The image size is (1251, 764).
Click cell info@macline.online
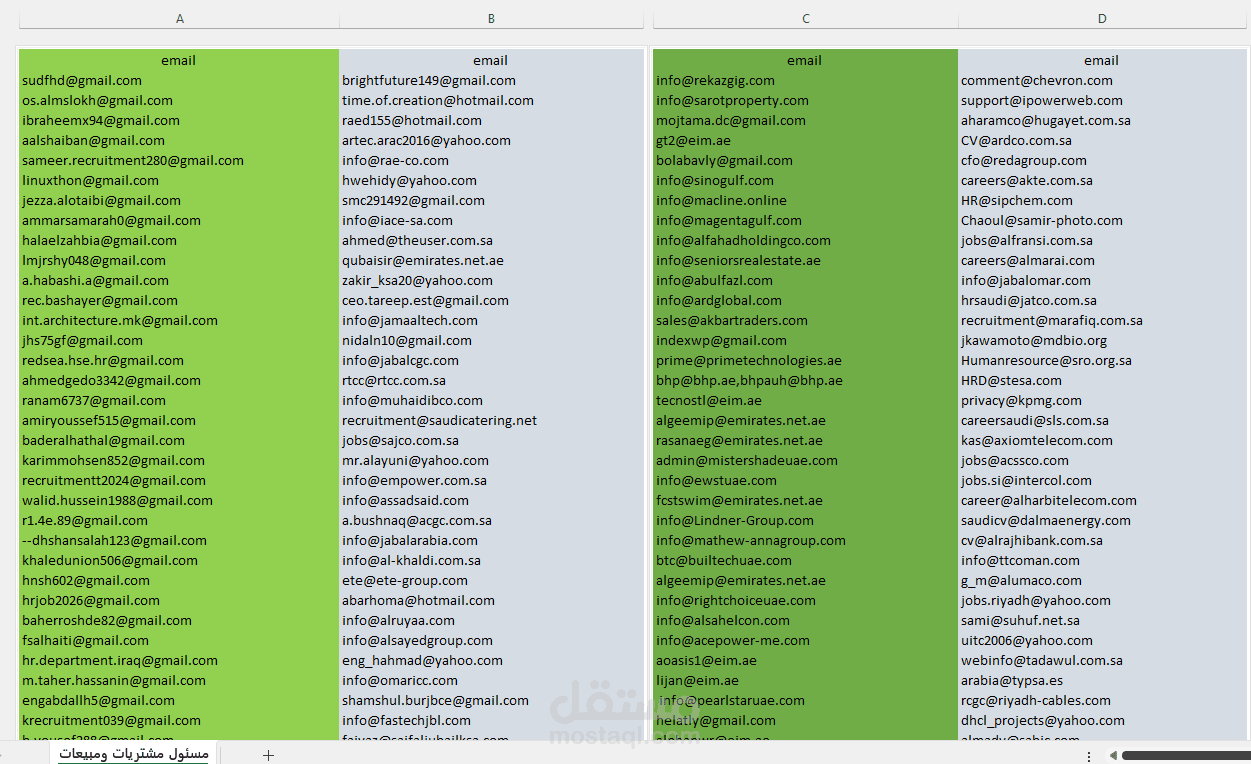click(805, 200)
